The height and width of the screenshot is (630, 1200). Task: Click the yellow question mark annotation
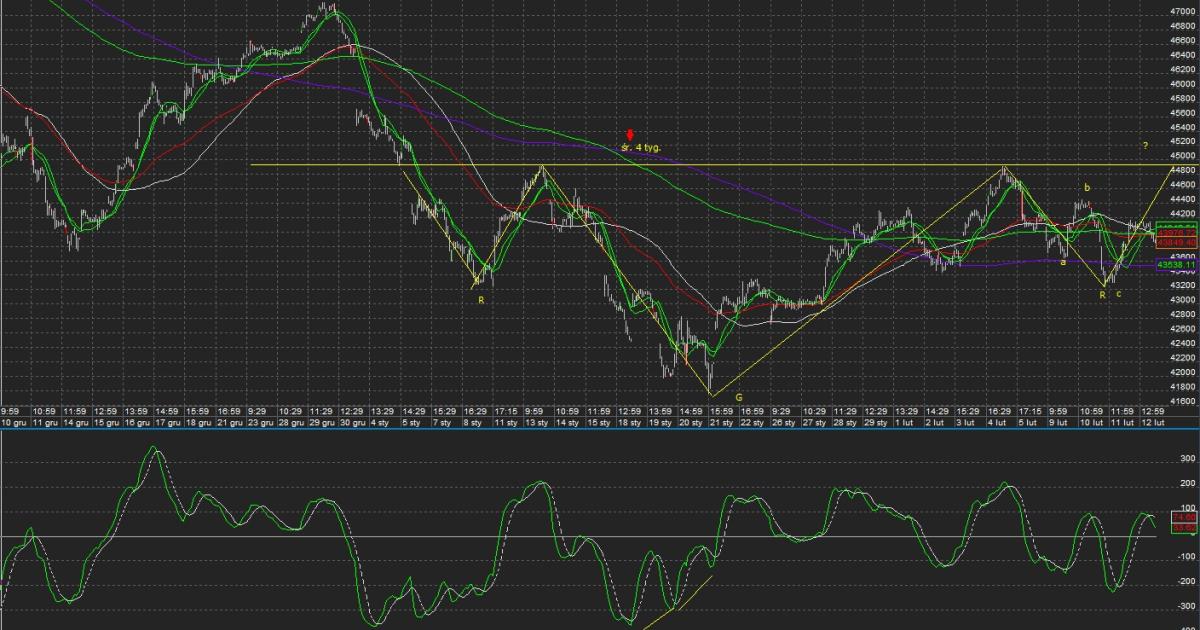[1144, 147]
